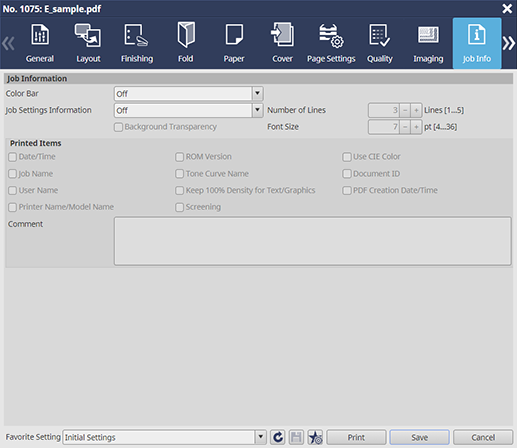Screen dimensions: 517x448
Task: Tick the ROM Version checkbox
Action: pos(180,157)
